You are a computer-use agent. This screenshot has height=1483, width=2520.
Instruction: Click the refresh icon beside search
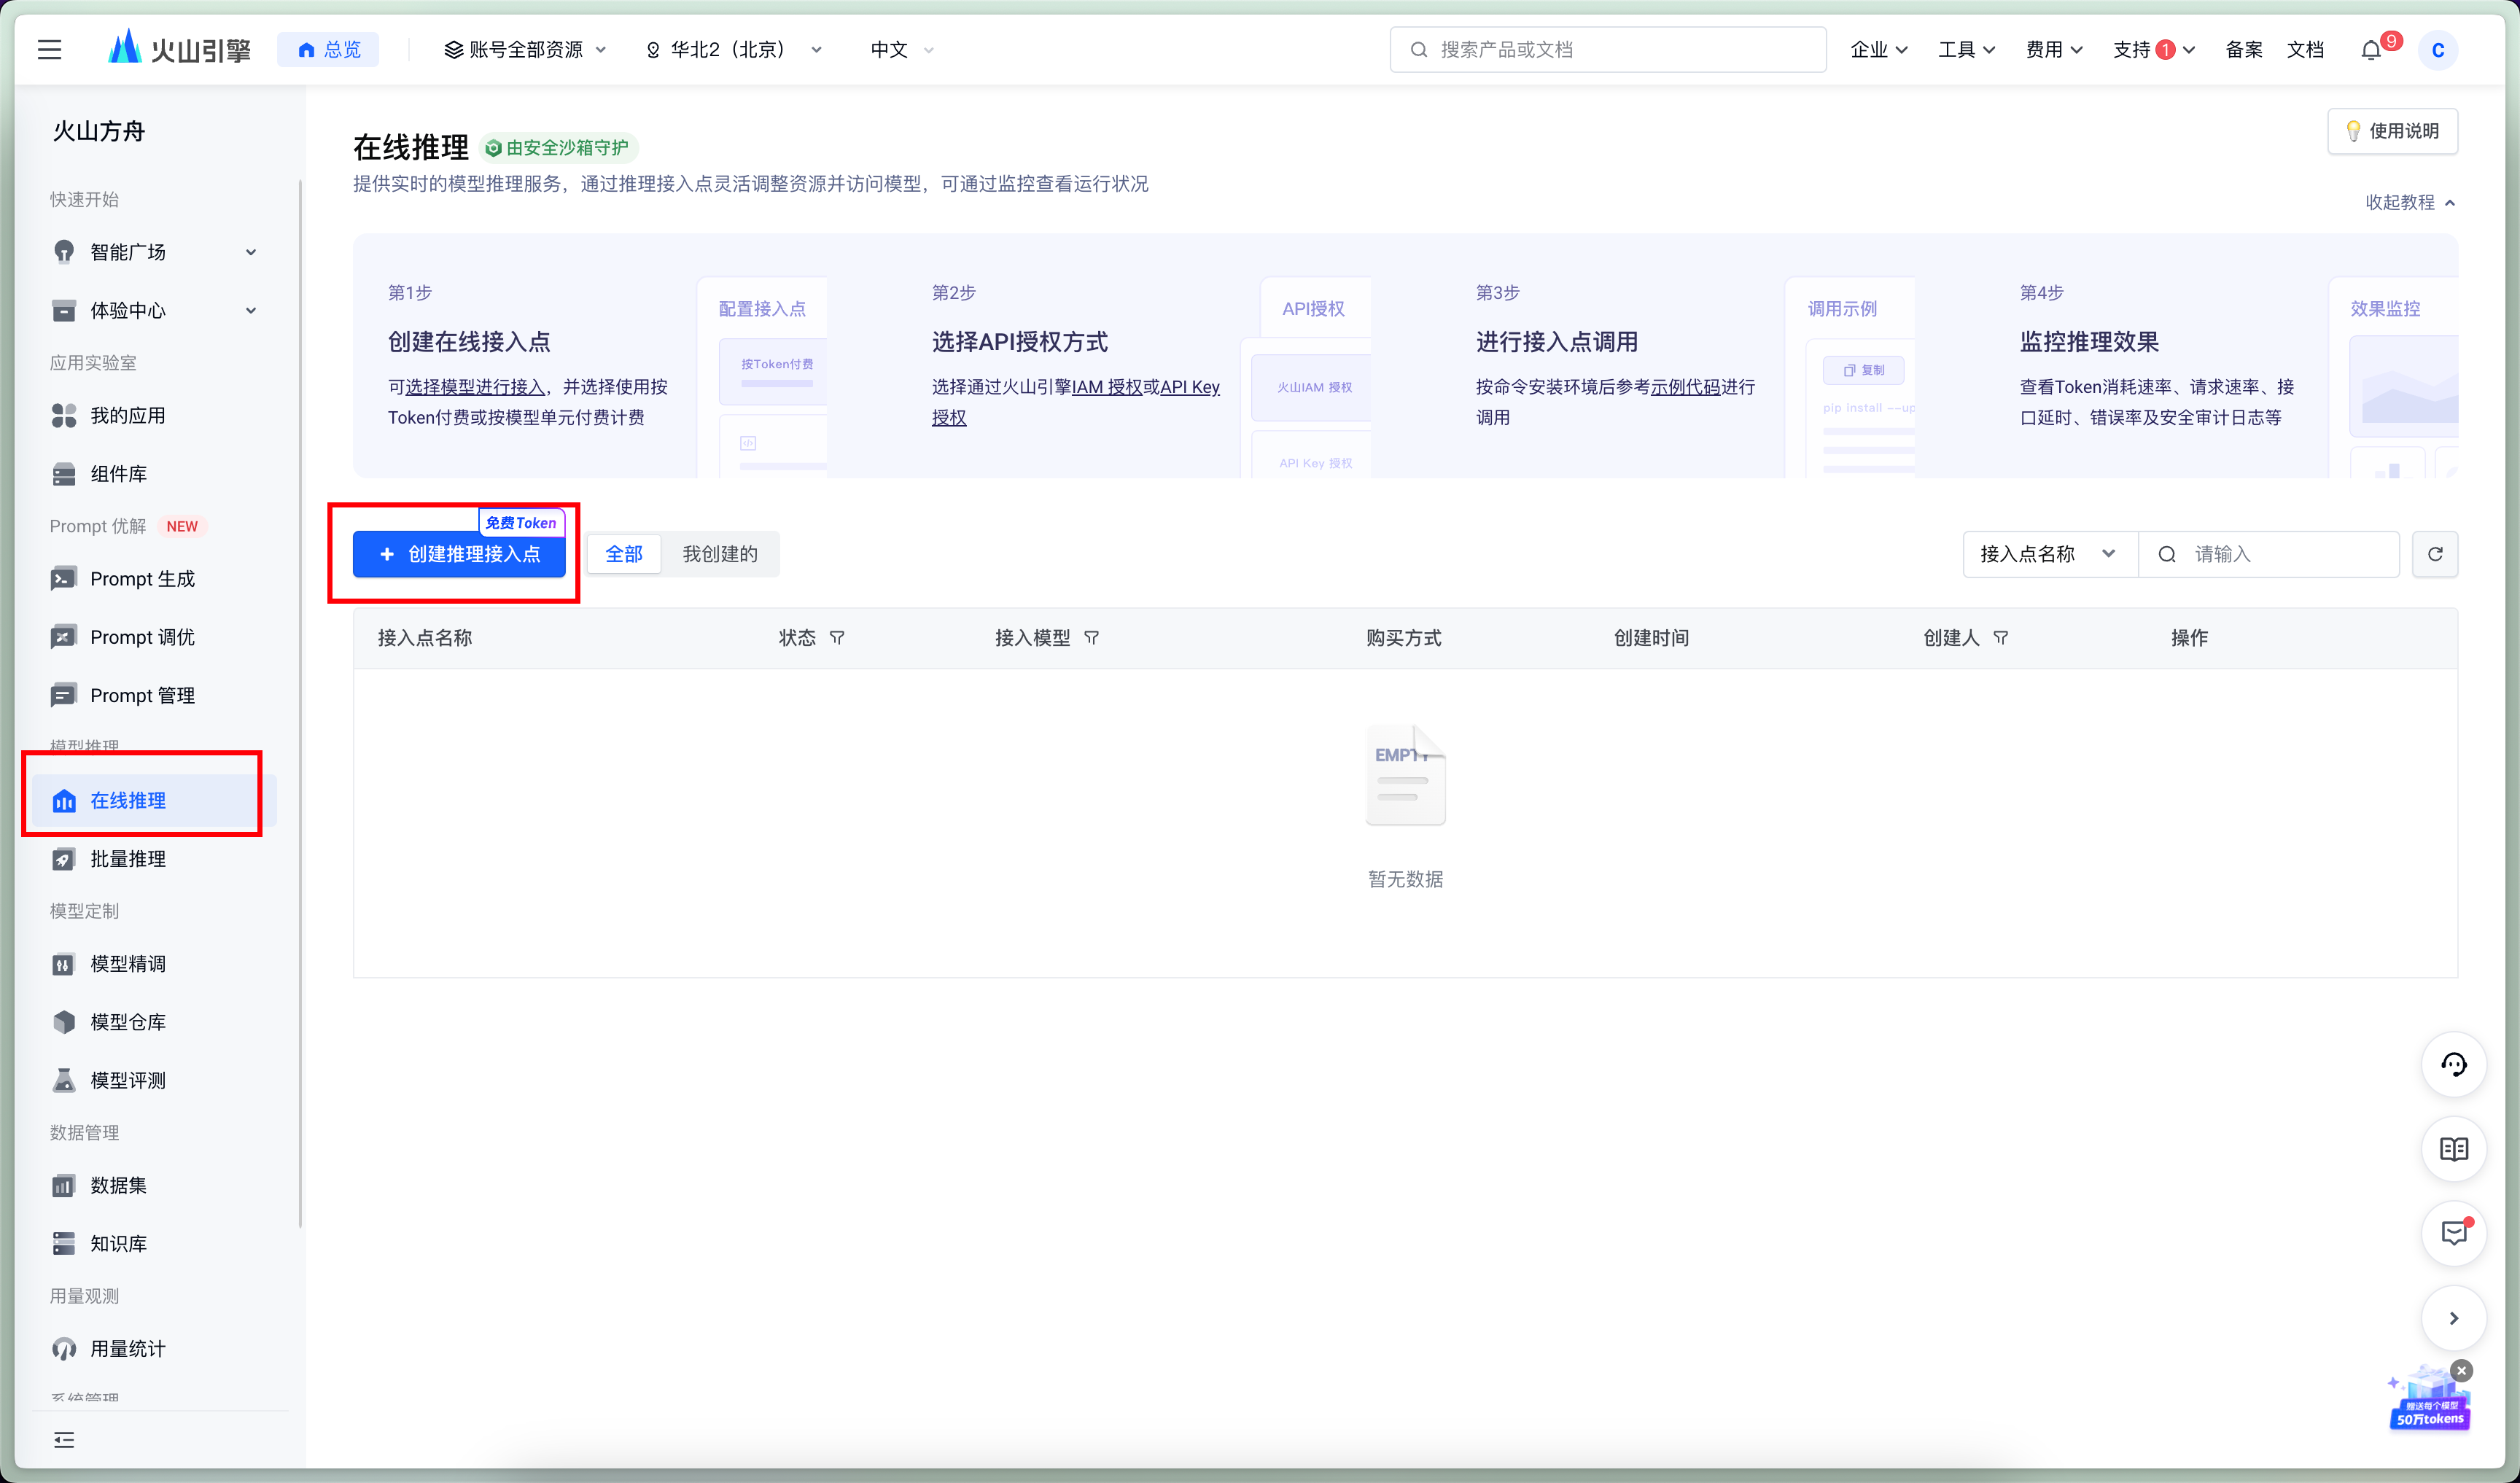pos(2434,554)
